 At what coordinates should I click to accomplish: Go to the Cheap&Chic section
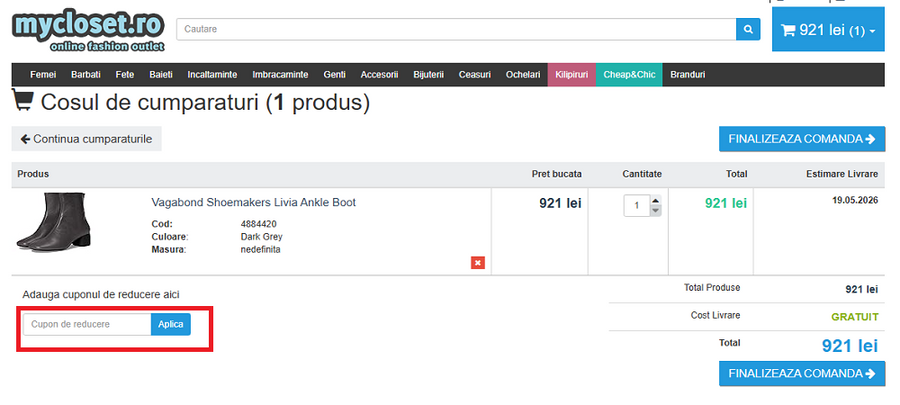pos(629,75)
